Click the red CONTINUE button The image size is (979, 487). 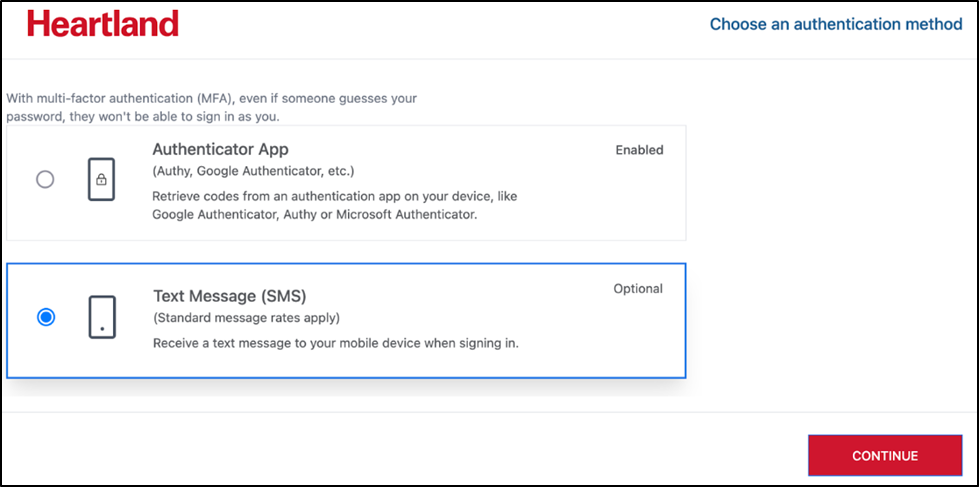(x=885, y=456)
